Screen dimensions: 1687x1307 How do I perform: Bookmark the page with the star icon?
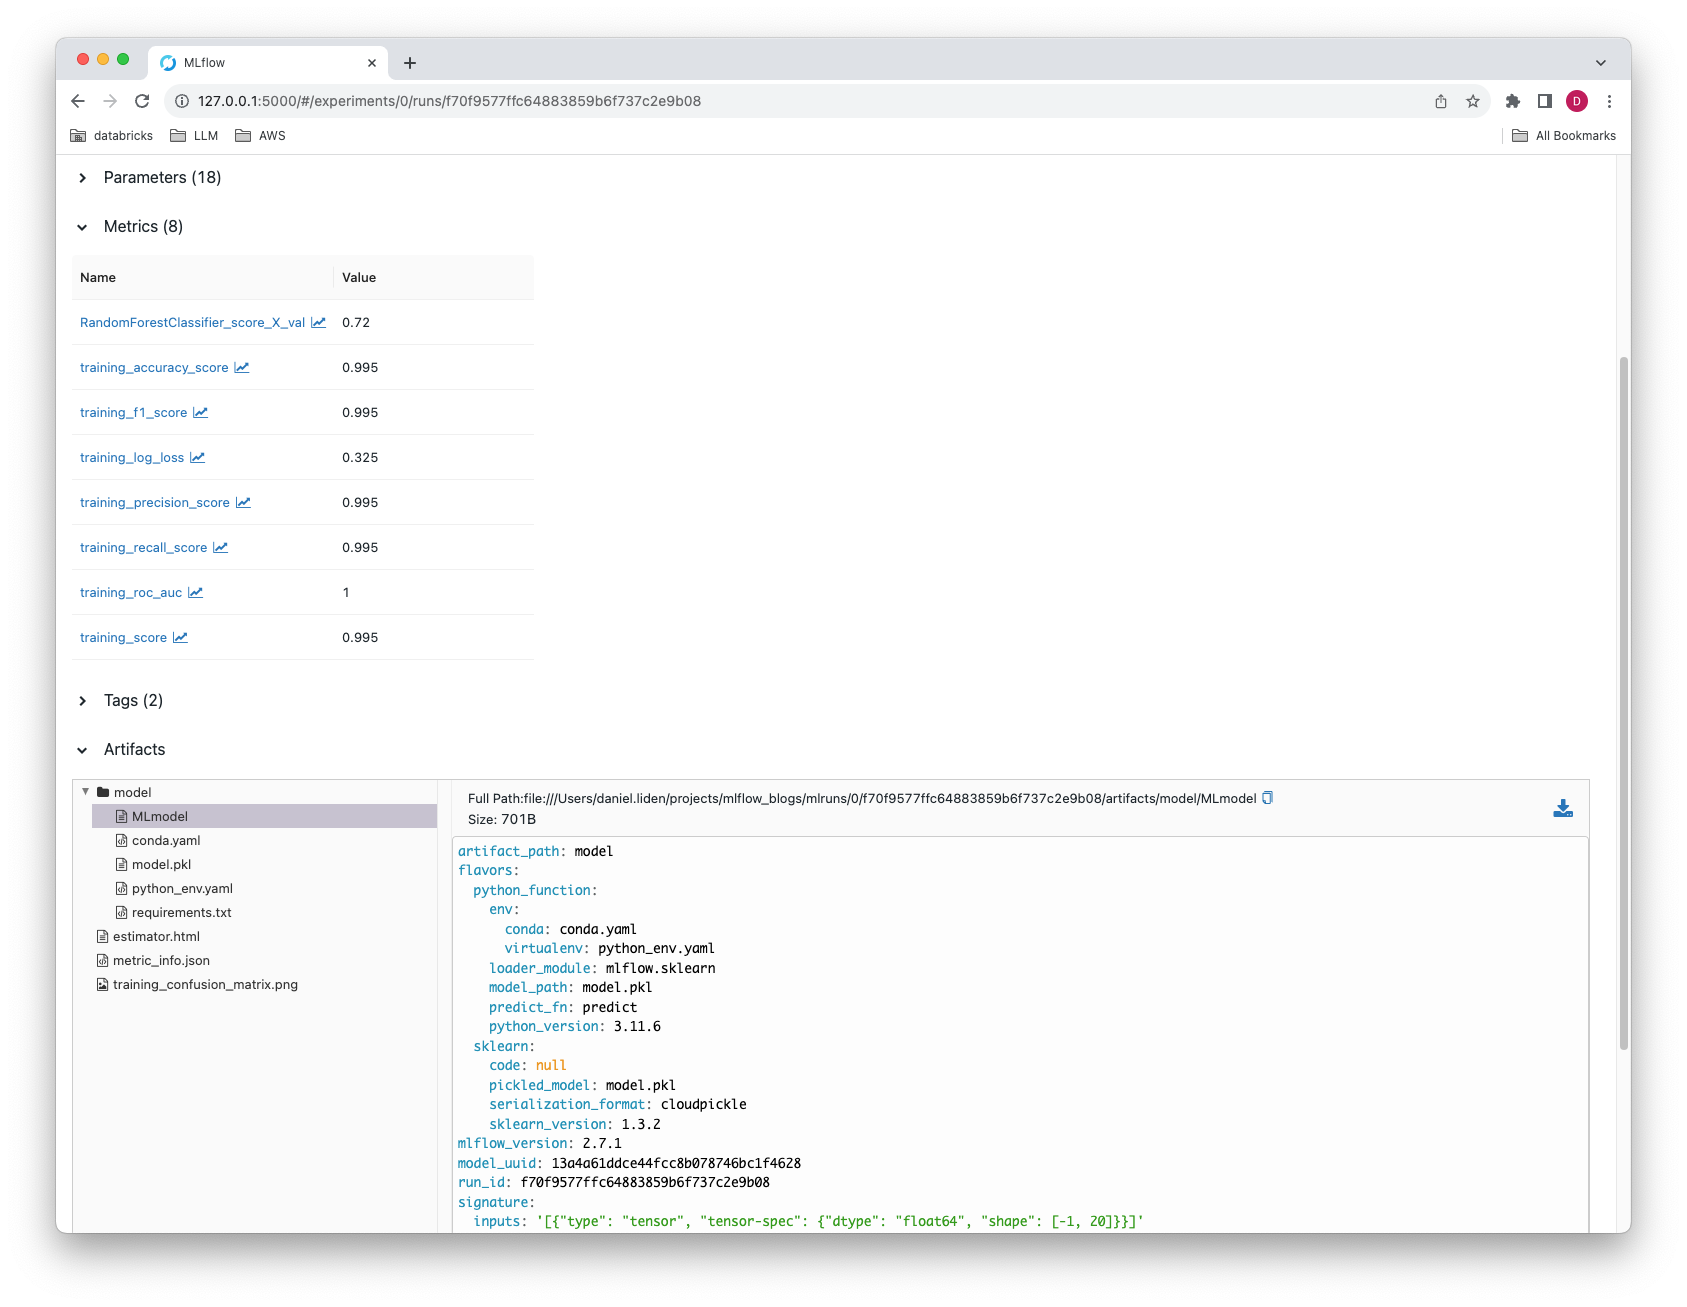pyautogui.click(x=1472, y=101)
